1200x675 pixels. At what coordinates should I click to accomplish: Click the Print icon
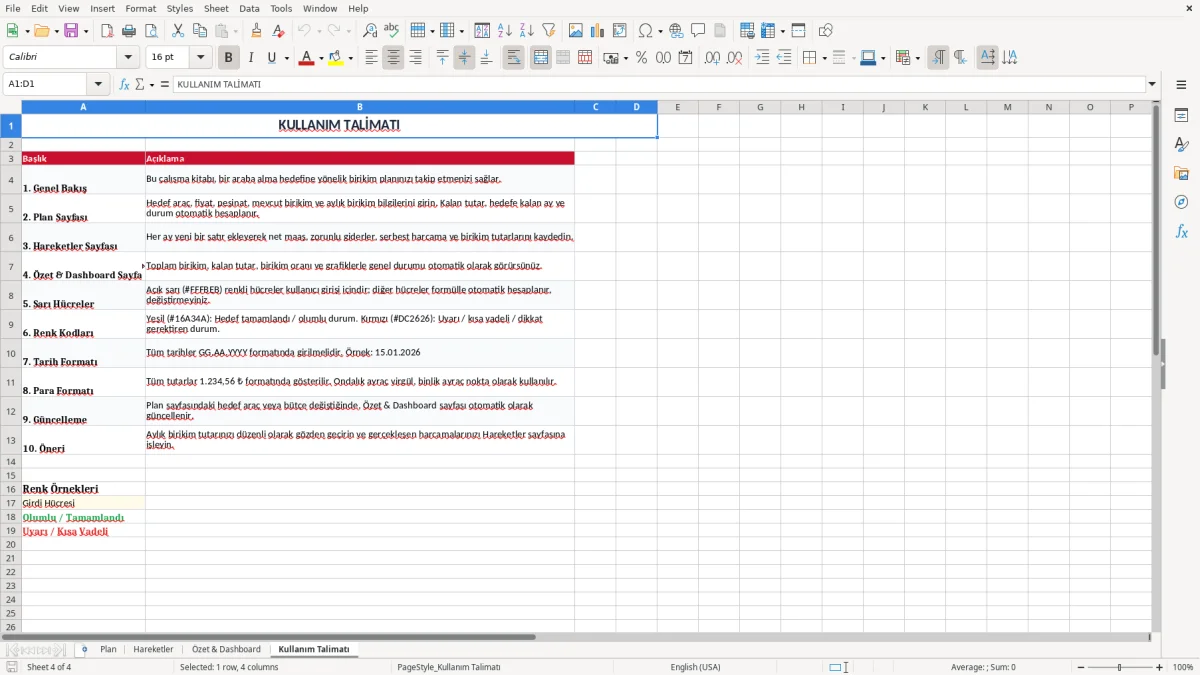(x=129, y=31)
